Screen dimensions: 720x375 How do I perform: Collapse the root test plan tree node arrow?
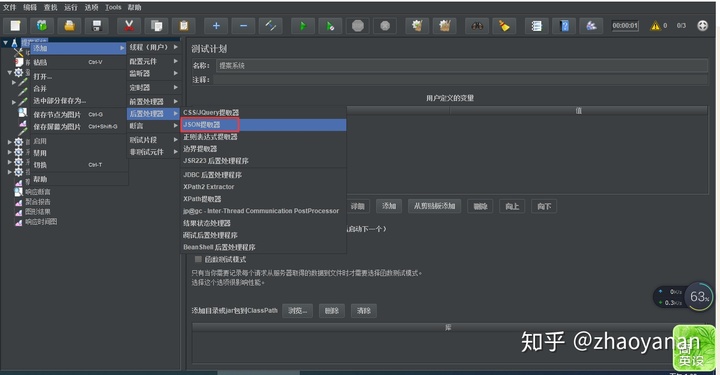tap(6, 43)
